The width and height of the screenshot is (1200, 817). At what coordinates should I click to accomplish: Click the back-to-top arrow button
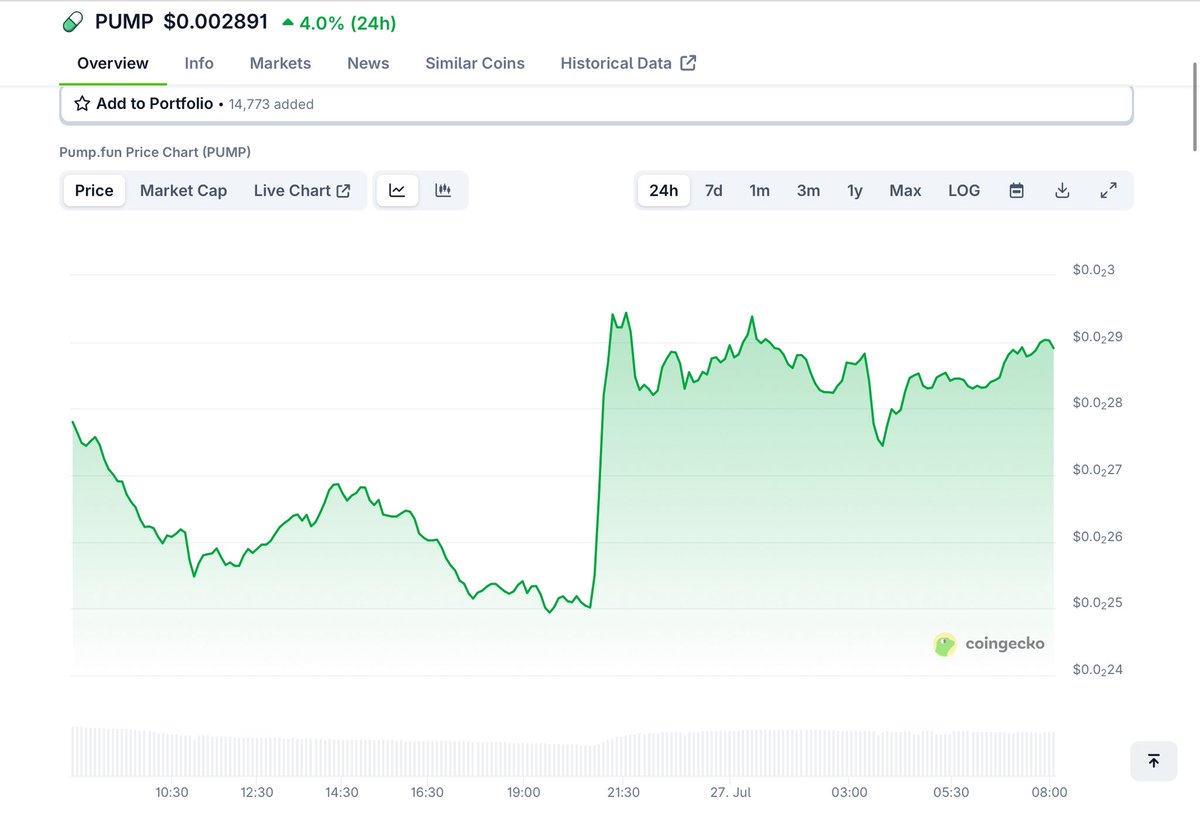[1154, 761]
